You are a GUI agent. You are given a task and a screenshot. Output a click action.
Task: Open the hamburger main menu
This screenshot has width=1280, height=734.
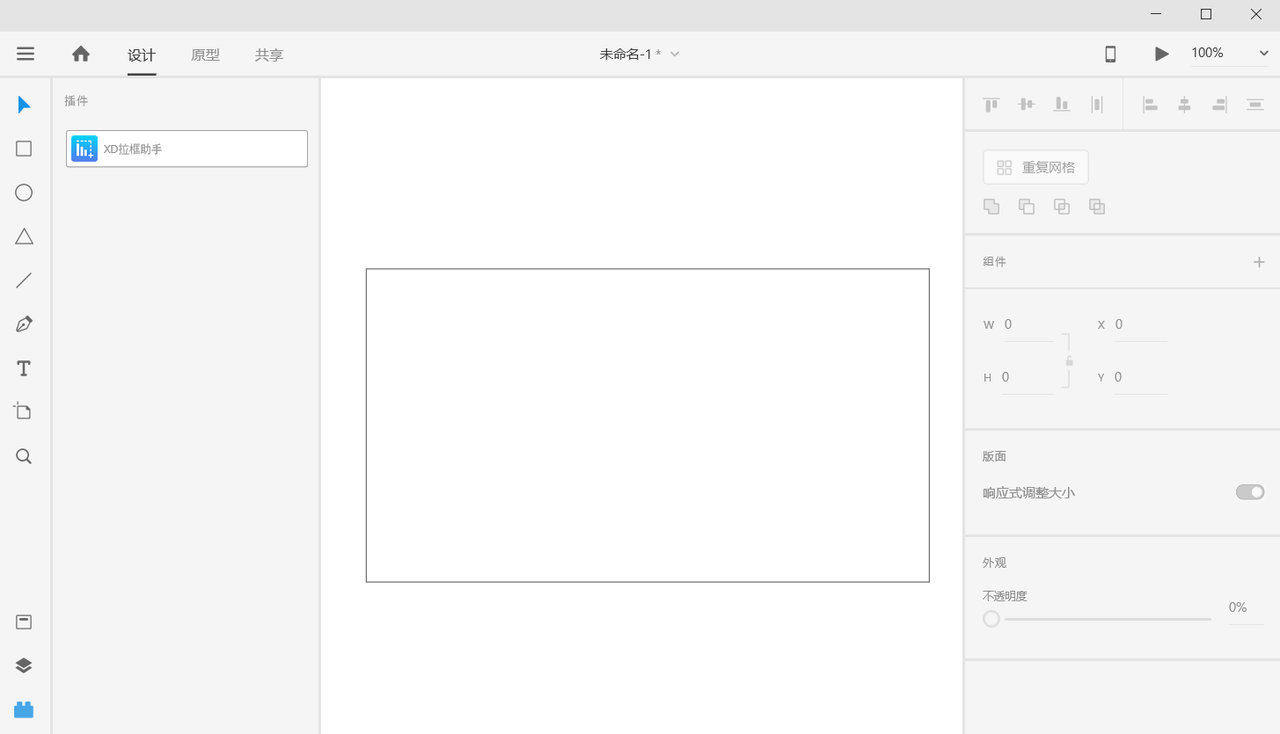(x=25, y=54)
